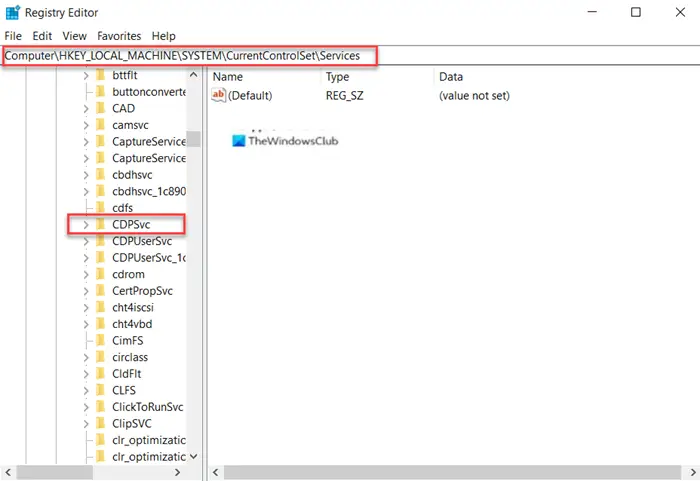Image resolution: width=700 pixels, height=481 pixels.
Task: Open the Favorites menu
Action: point(119,36)
